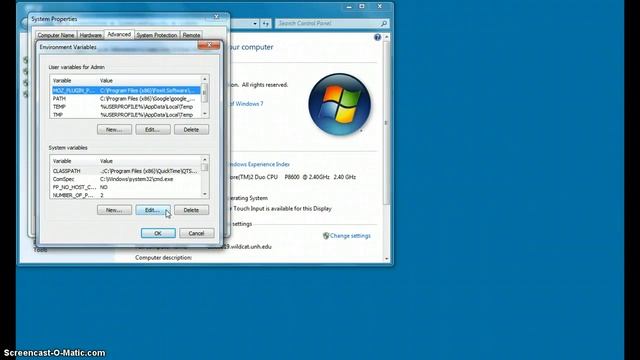640x360 pixels.
Task: Select ComSpec system variable row
Action: pos(126,179)
